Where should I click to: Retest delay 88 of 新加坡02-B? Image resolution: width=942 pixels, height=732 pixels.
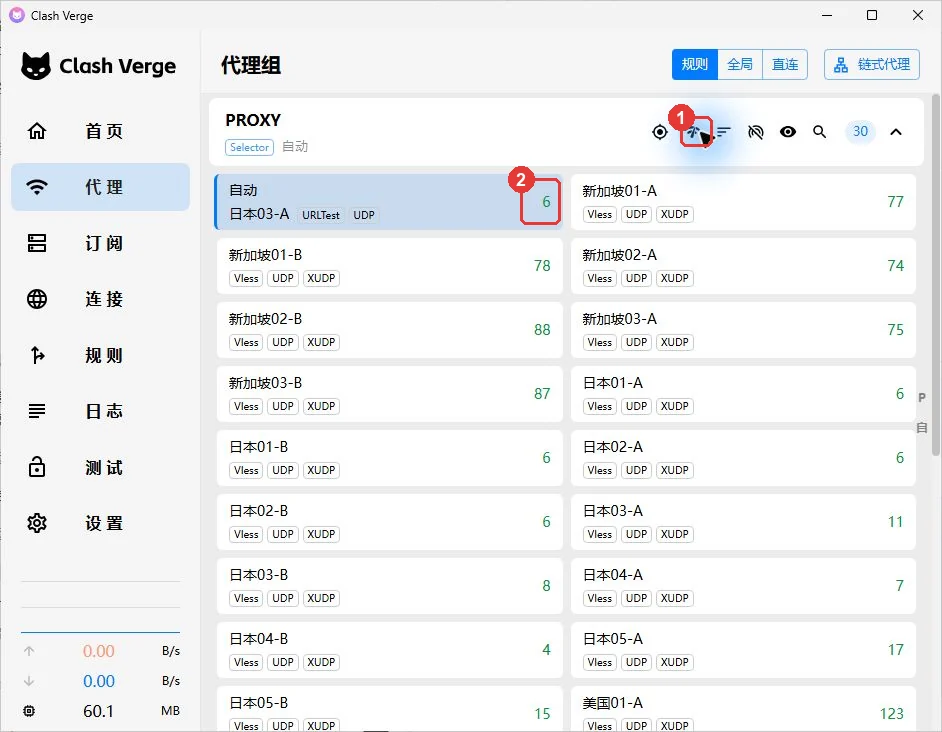click(x=542, y=330)
